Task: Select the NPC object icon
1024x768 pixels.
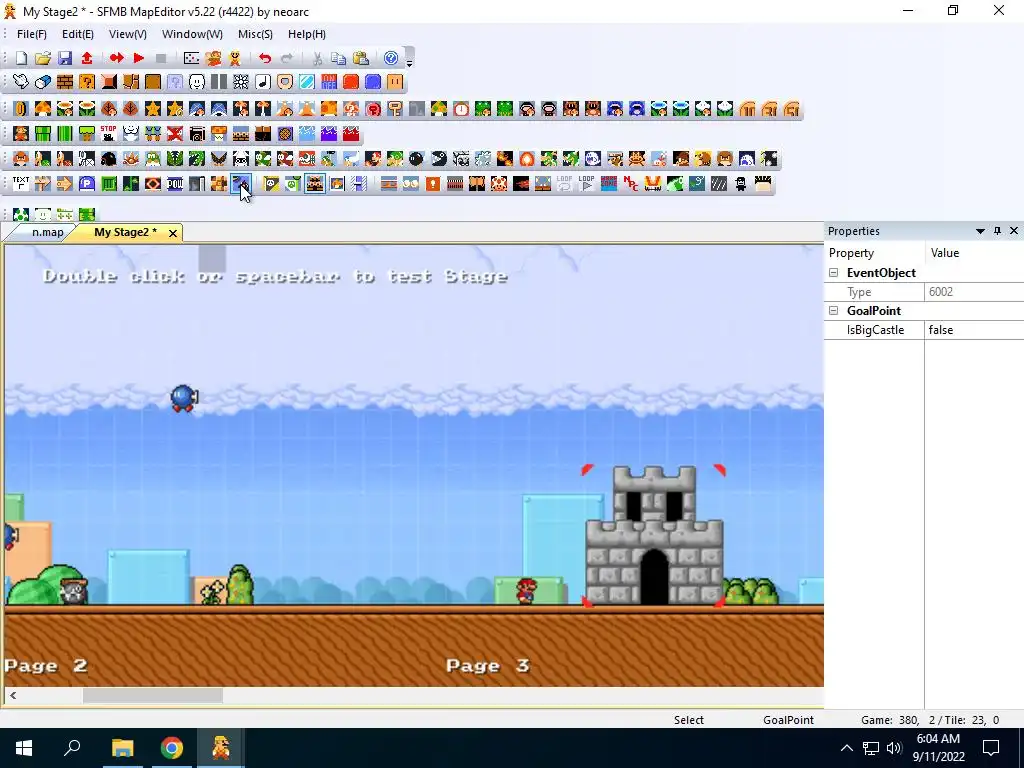Action: click(x=631, y=184)
